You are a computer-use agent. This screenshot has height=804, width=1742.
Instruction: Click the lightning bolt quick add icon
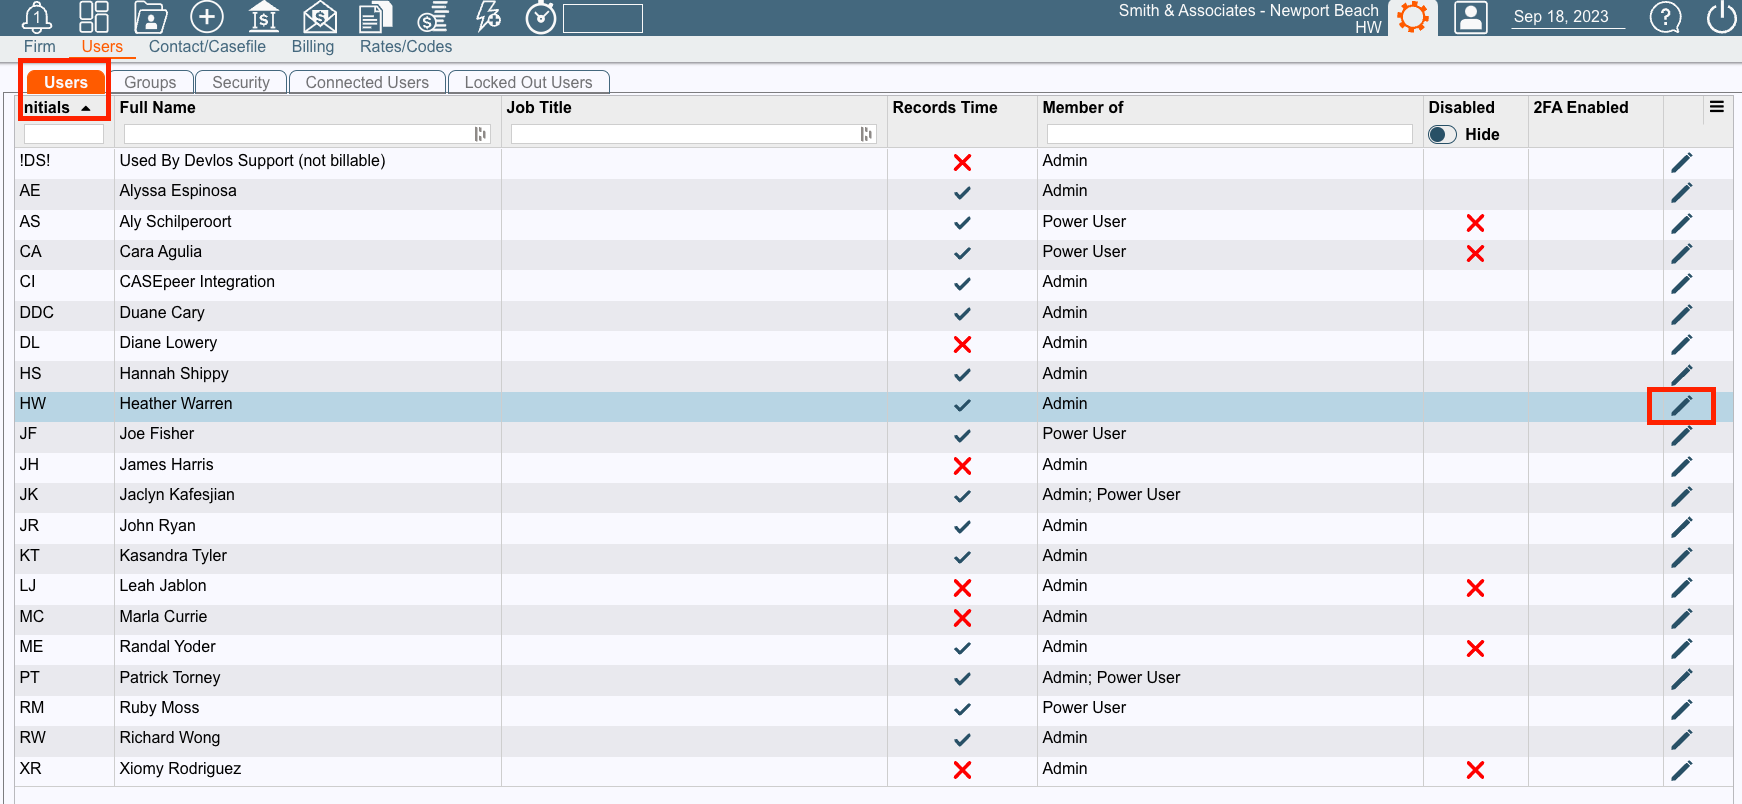tap(489, 17)
